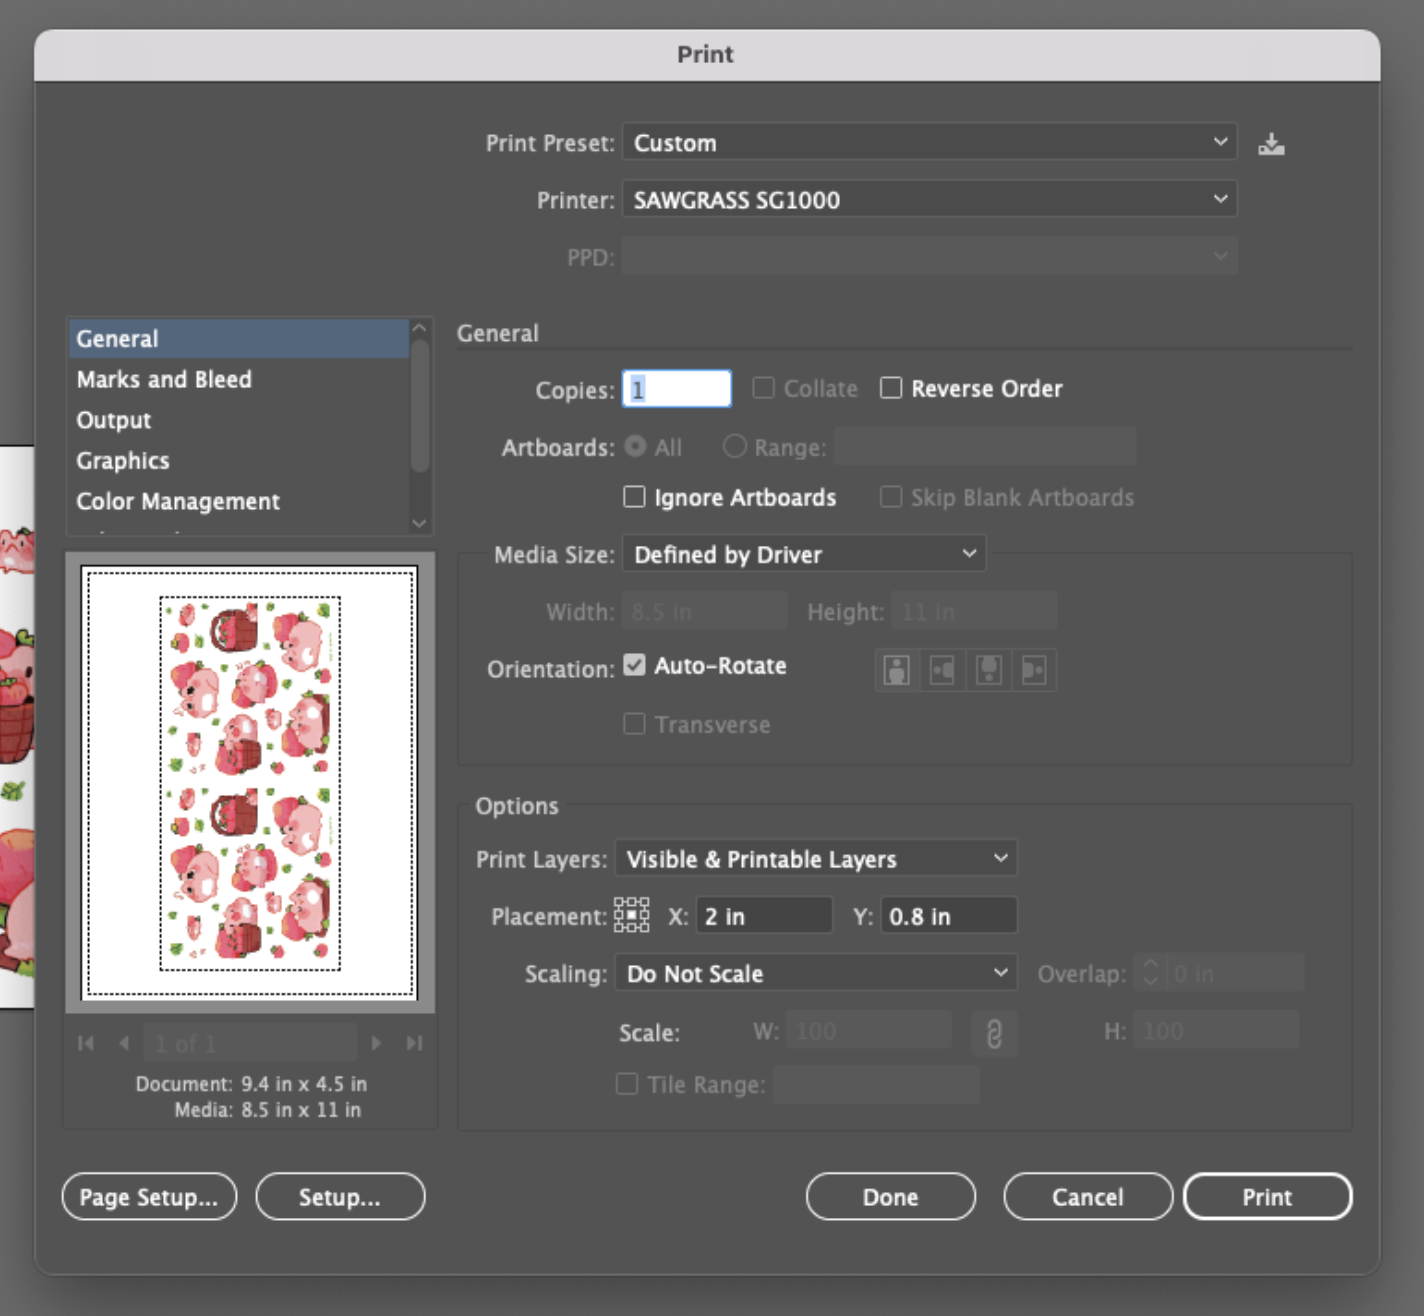This screenshot has height=1316, width=1424.
Task: Click the placement Y field
Action: [949, 916]
